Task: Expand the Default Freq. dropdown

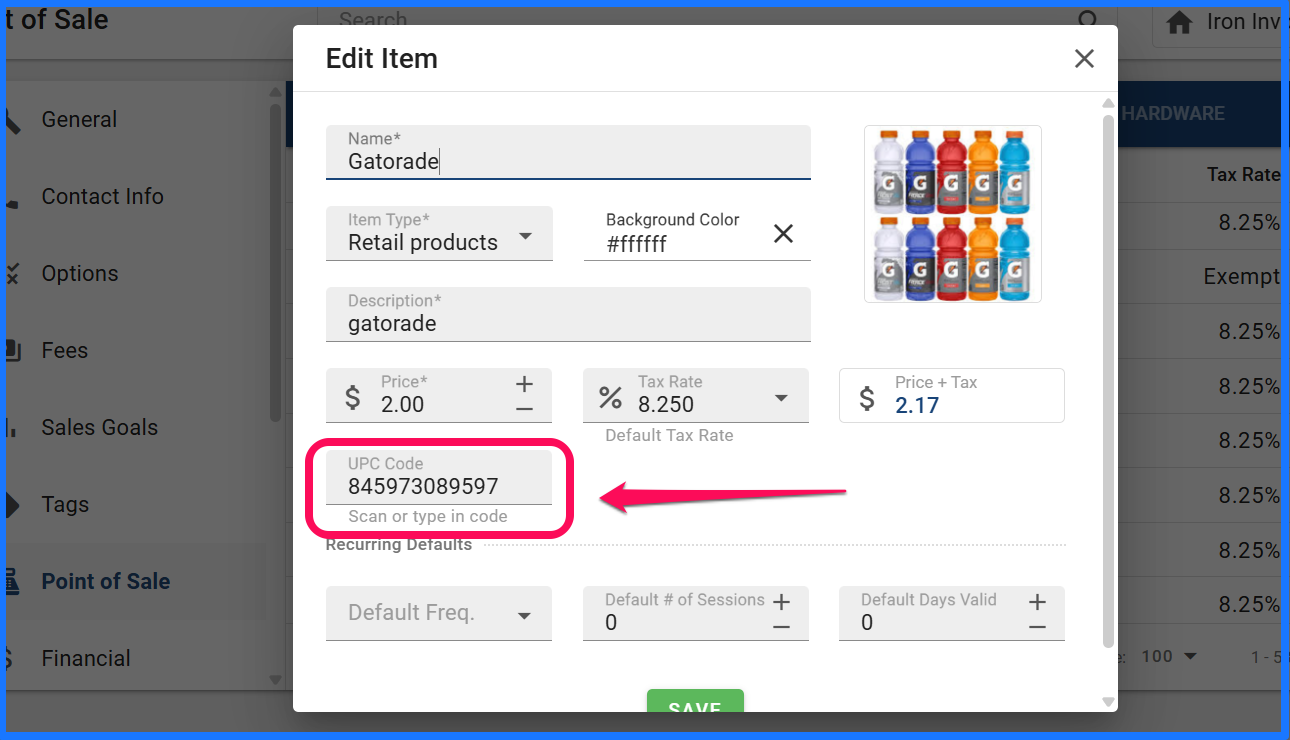Action: pos(439,613)
